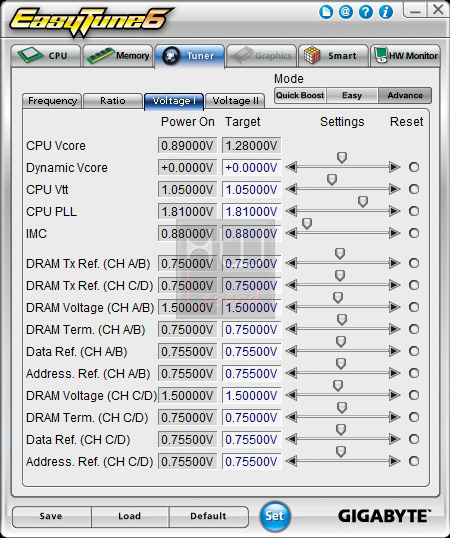Decrease CPU Vtt with left arrow

click(291, 189)
